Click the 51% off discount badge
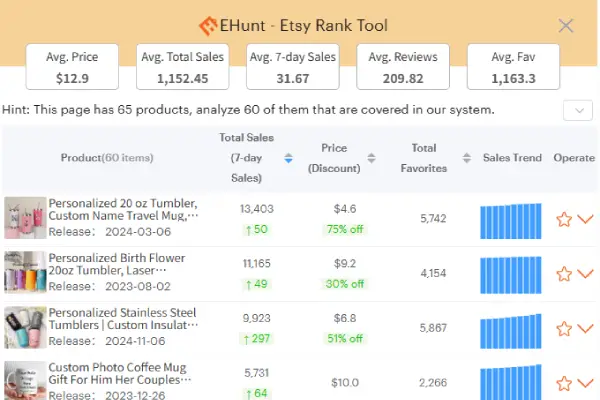Viewport: 600px width, 400px height. 345,339
